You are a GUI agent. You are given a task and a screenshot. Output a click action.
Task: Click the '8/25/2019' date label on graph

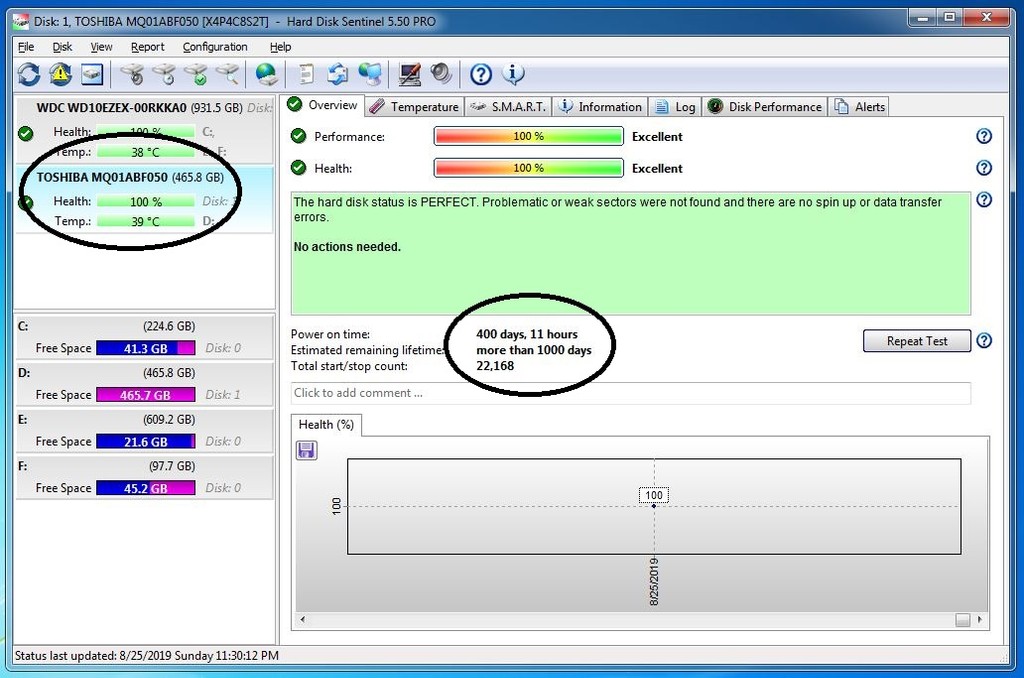[x=654, y=581]
